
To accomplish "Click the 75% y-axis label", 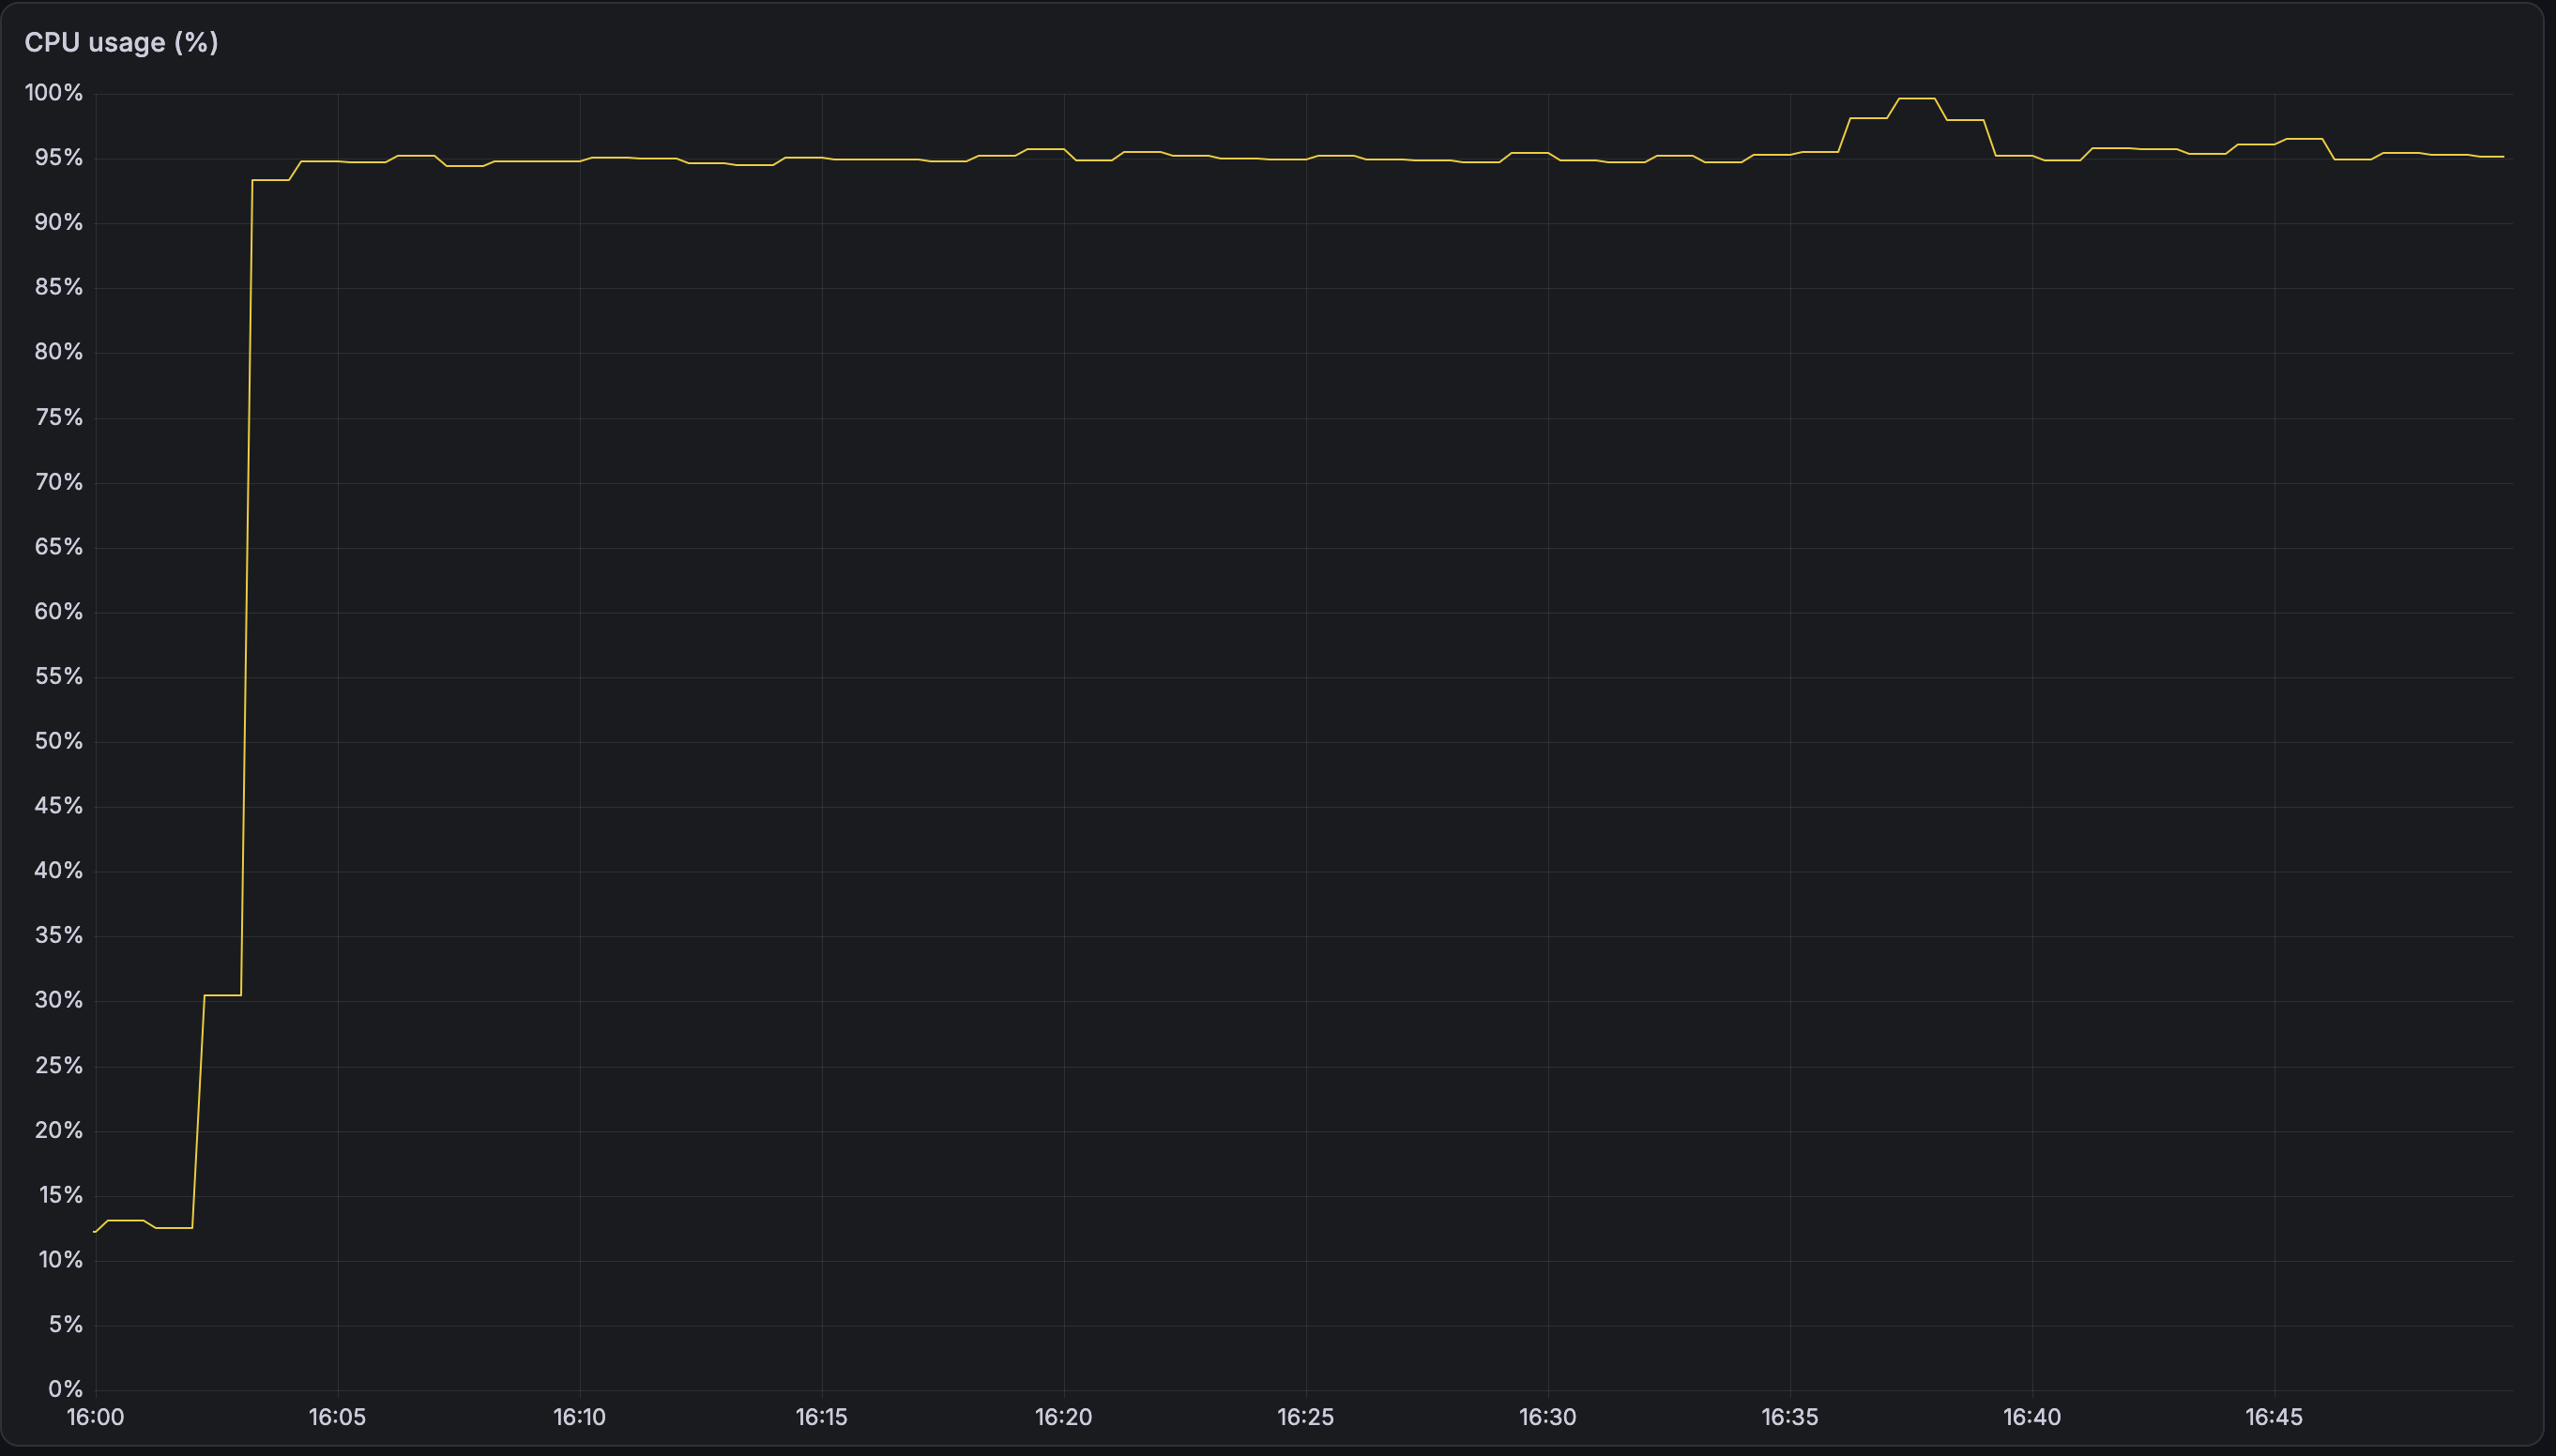I will [x=59, y=417].
